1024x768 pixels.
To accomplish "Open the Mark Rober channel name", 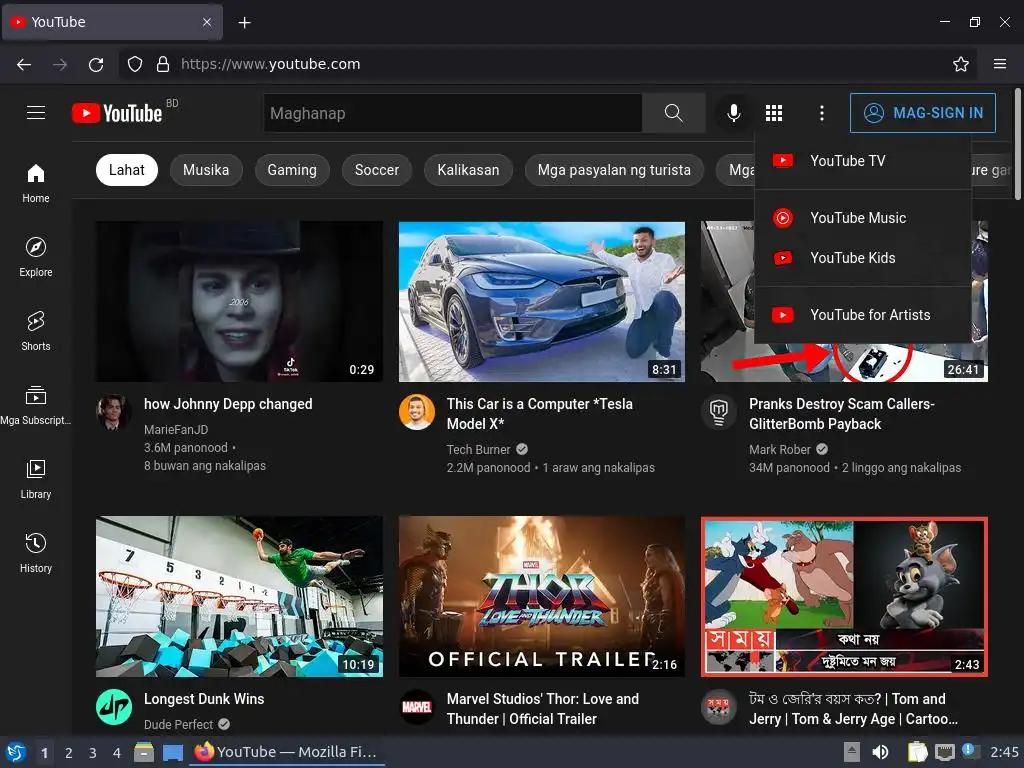I will (780, 449).
